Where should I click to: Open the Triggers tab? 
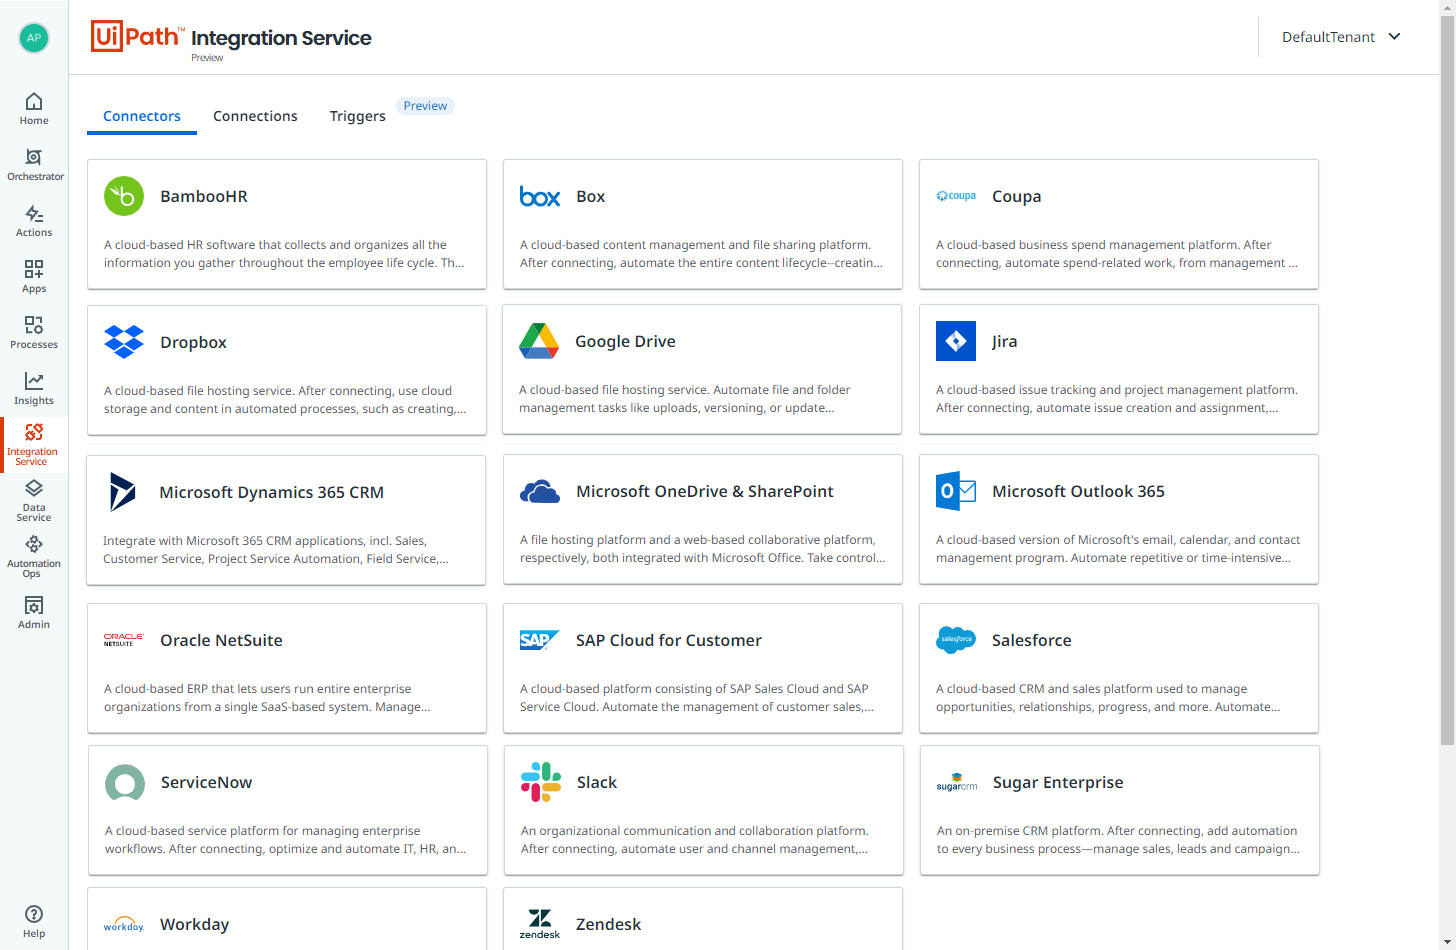[x=357, y=116]
